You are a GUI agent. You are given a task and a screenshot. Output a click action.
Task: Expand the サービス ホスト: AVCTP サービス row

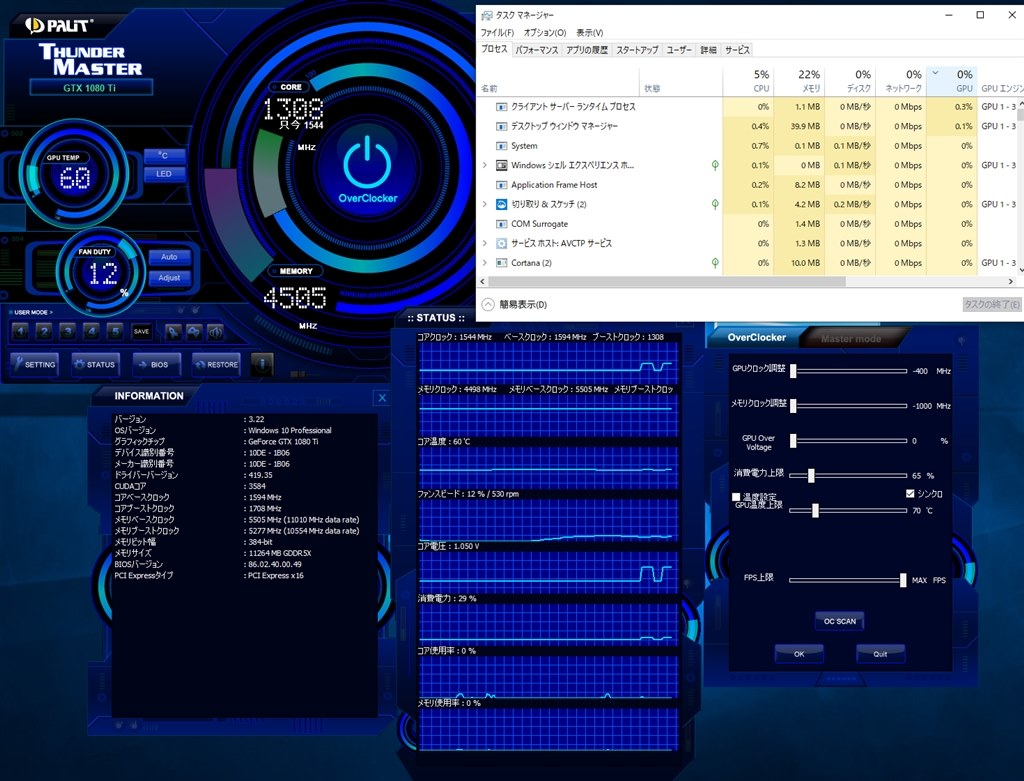[x=485, y=244]
